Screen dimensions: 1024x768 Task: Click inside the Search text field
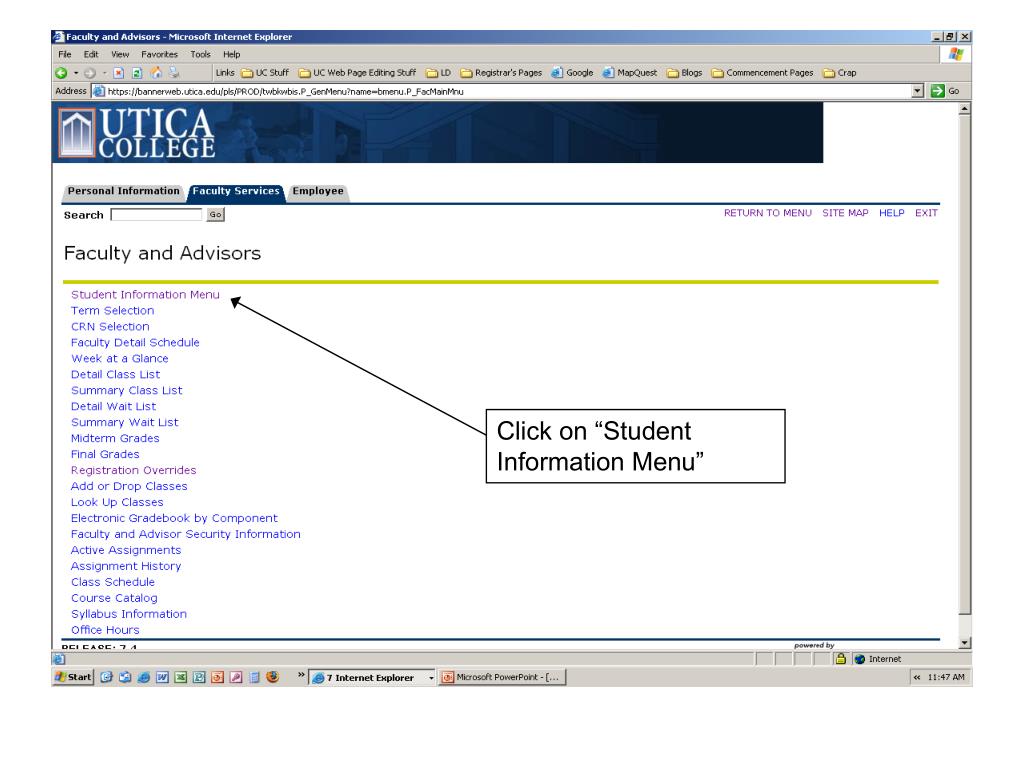pyautogui.click(x=156, y=215)
